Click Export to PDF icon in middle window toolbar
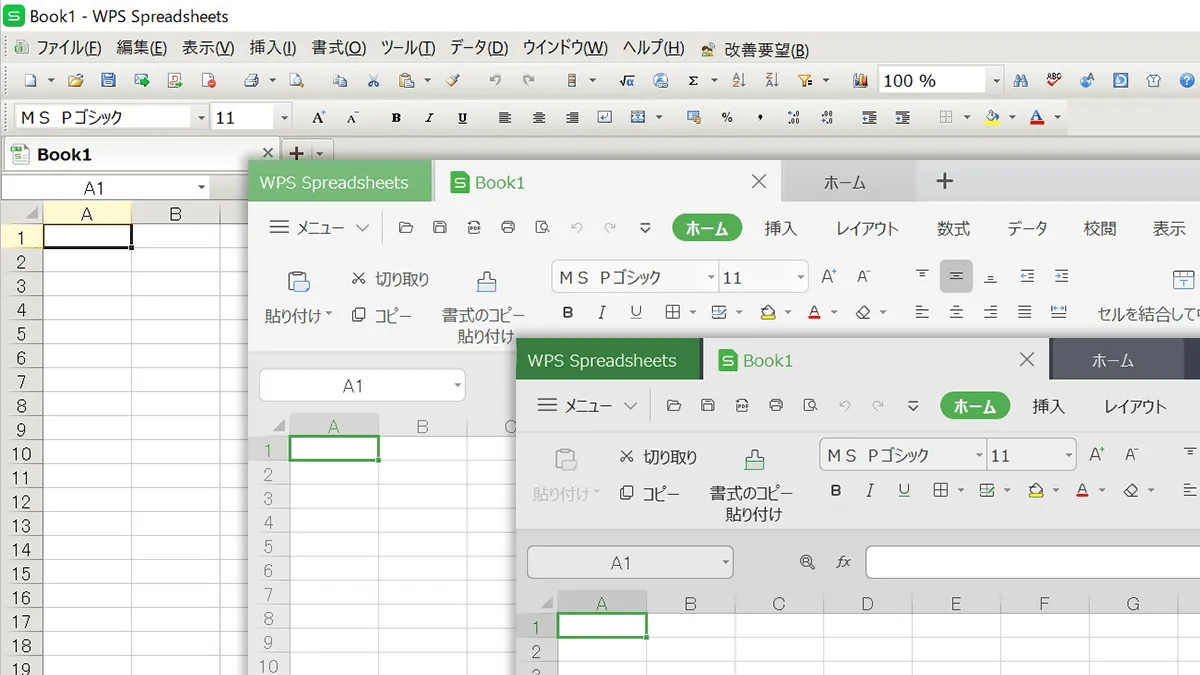1200x675 pixels. coord(474,228)
